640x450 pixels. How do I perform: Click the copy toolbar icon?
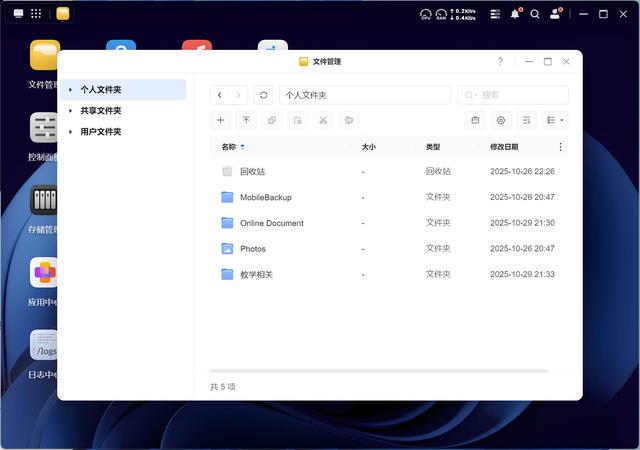272,120
